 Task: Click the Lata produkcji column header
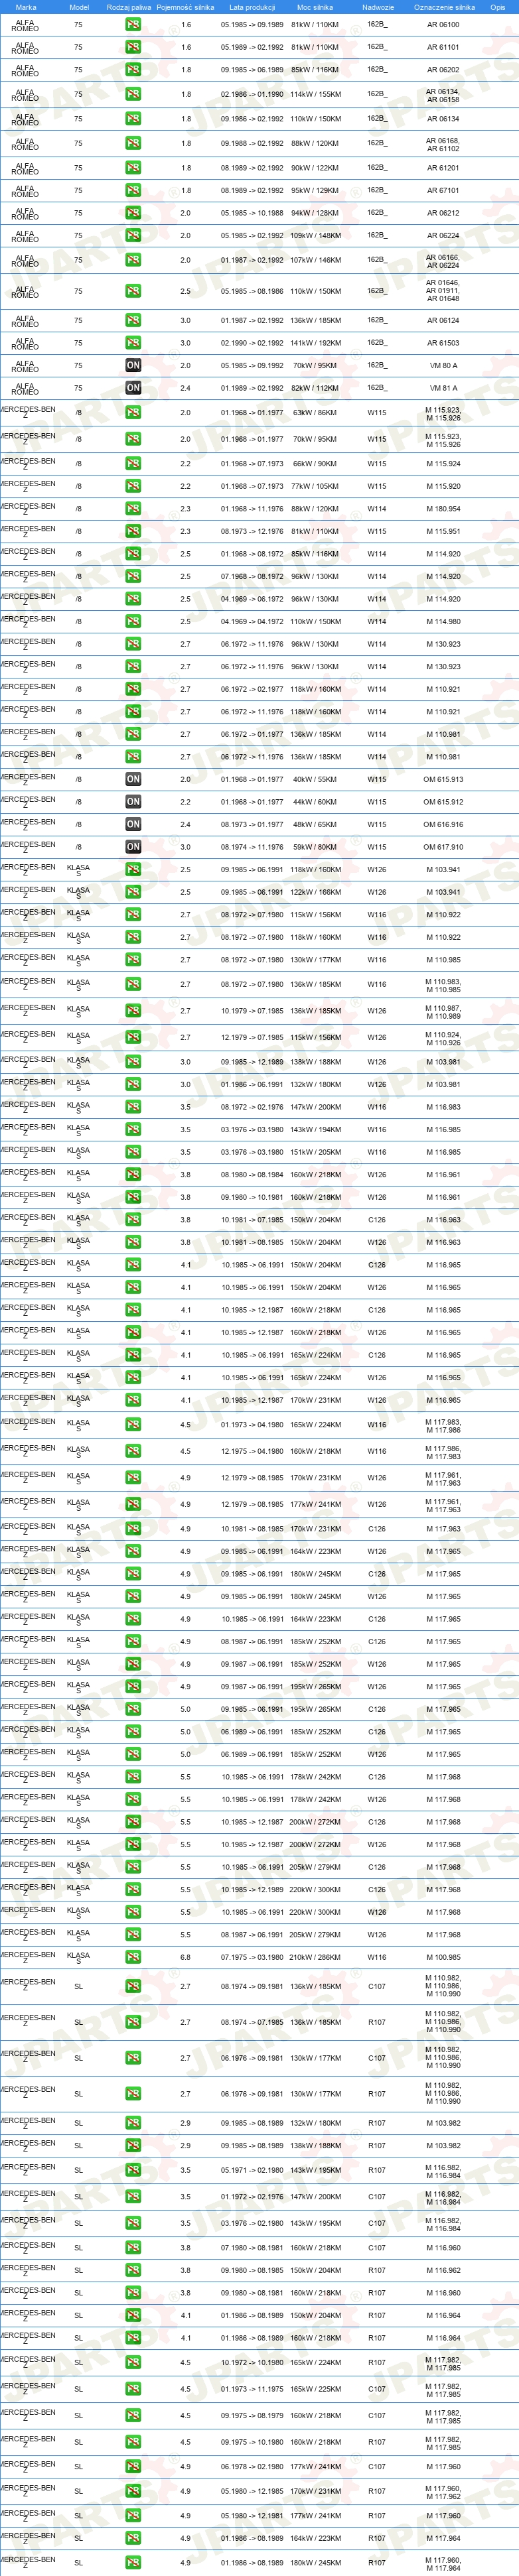(252, 7)
